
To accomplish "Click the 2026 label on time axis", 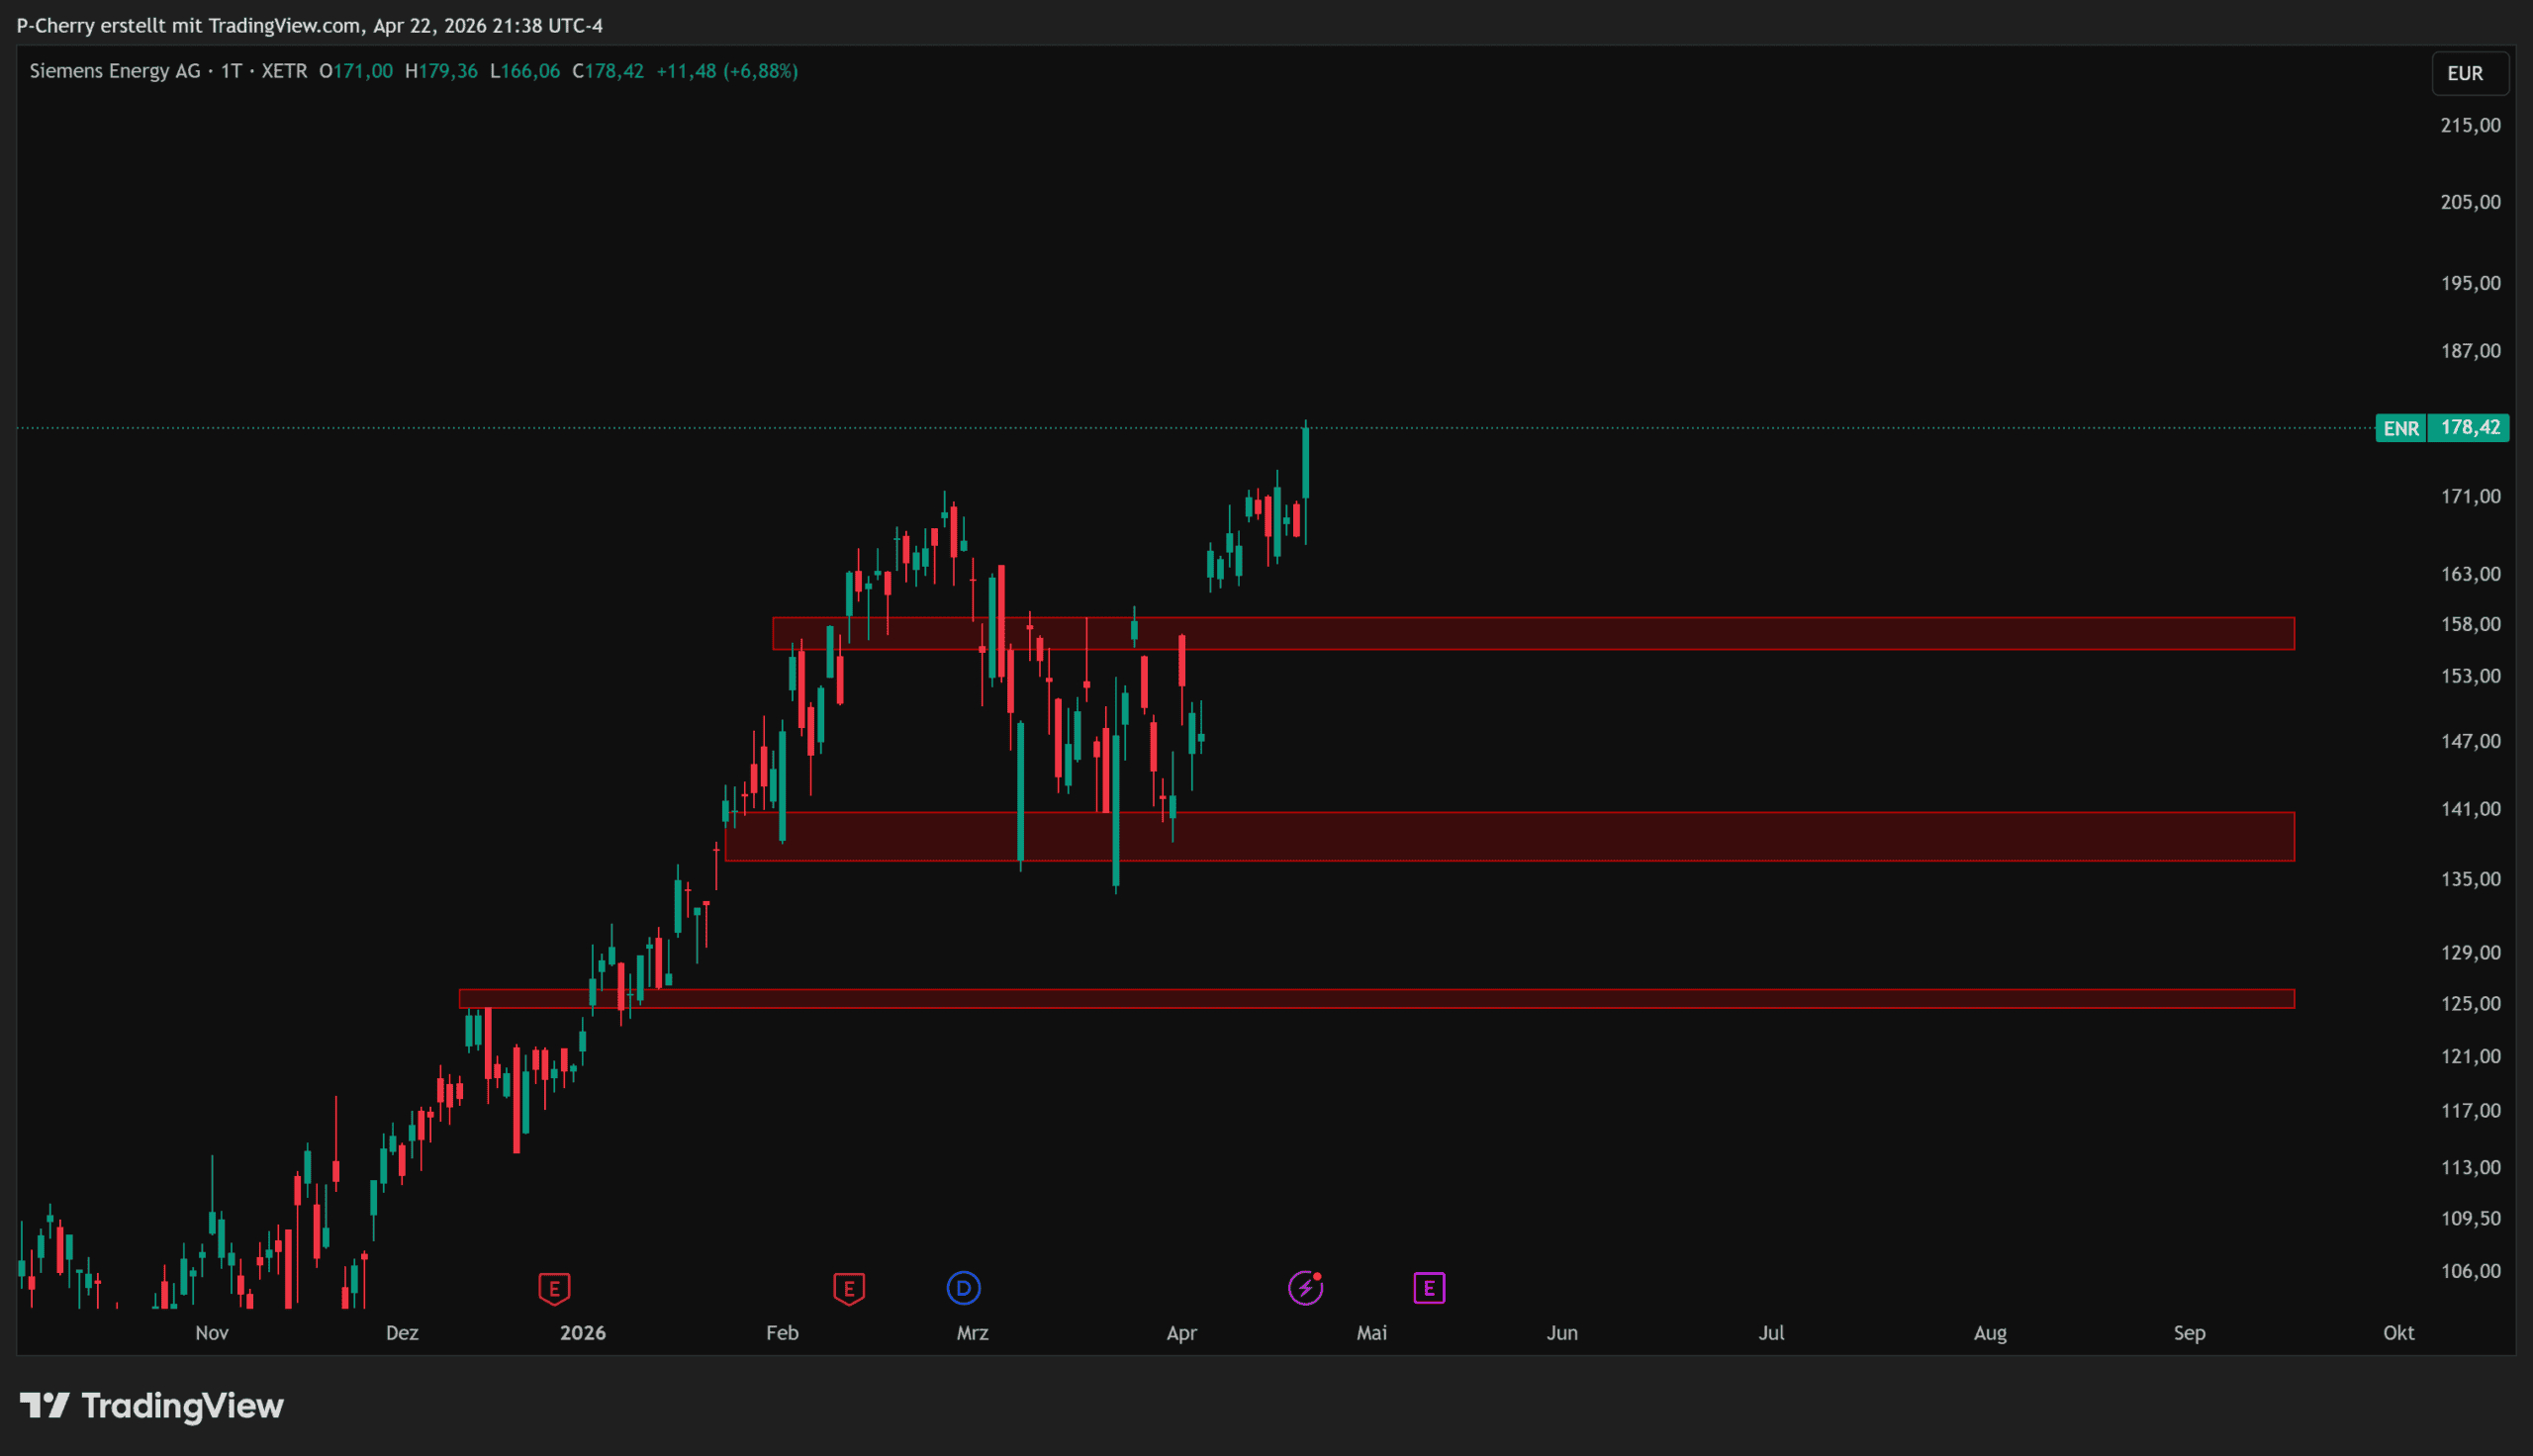I will (x=582, y=1333).
